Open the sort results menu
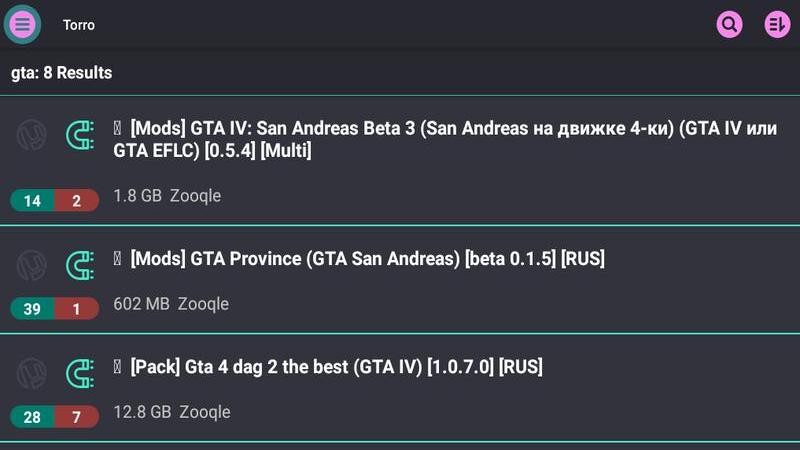The height and width of the screenshot is (450, 800). point(777,24)
